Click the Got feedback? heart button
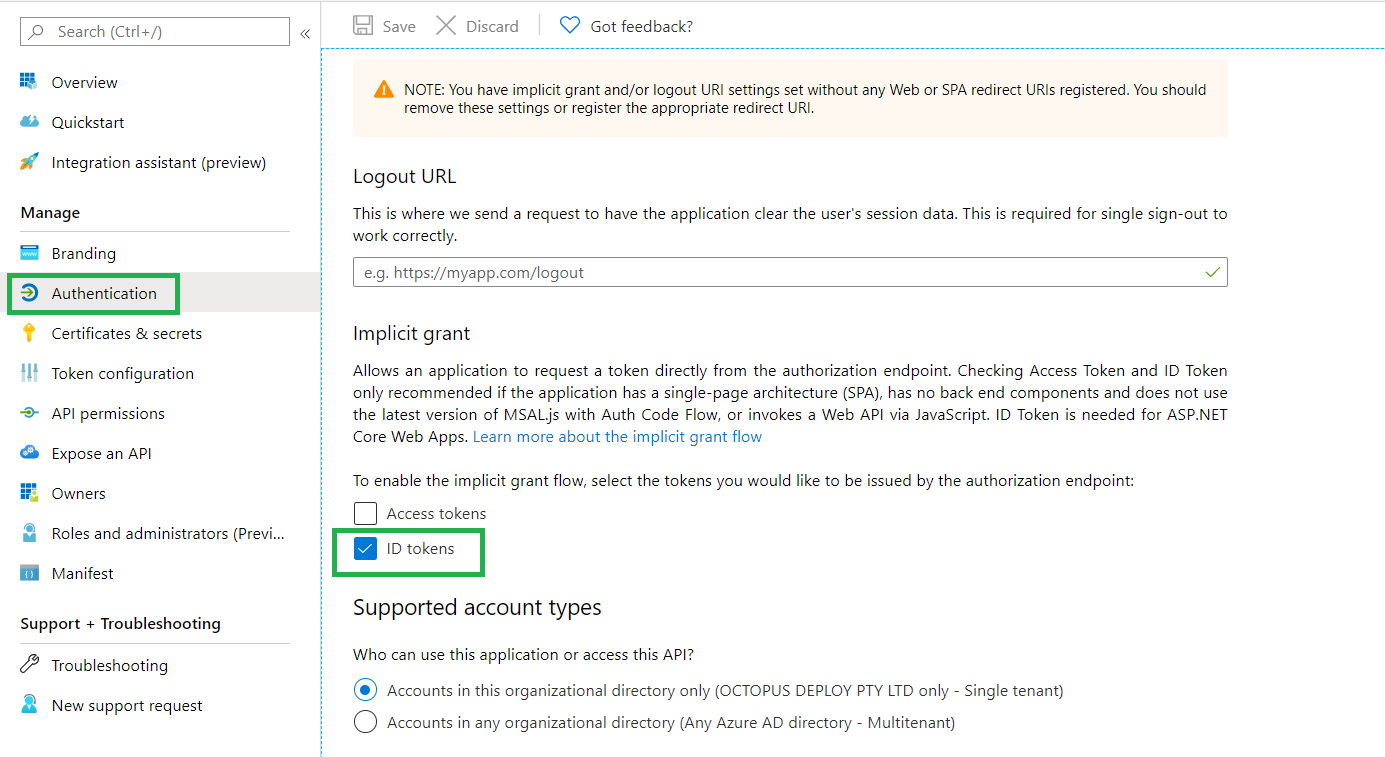The height and width of the screenshot is (757, 1385). tap(626, 25)
